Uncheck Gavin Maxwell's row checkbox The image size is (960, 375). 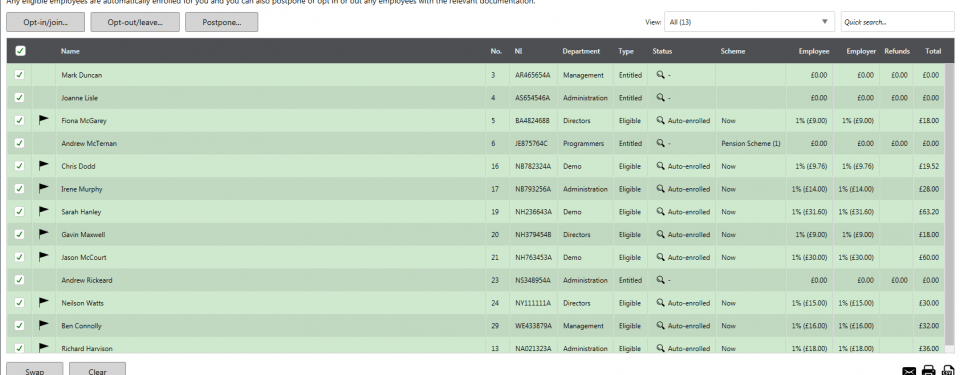coord(20,234)
